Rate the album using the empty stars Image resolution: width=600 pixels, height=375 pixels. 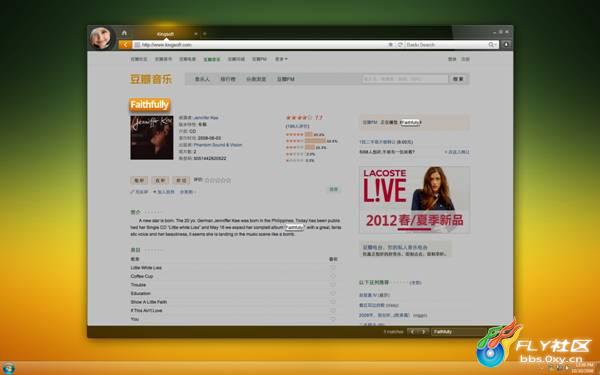(x=218, y=180)
